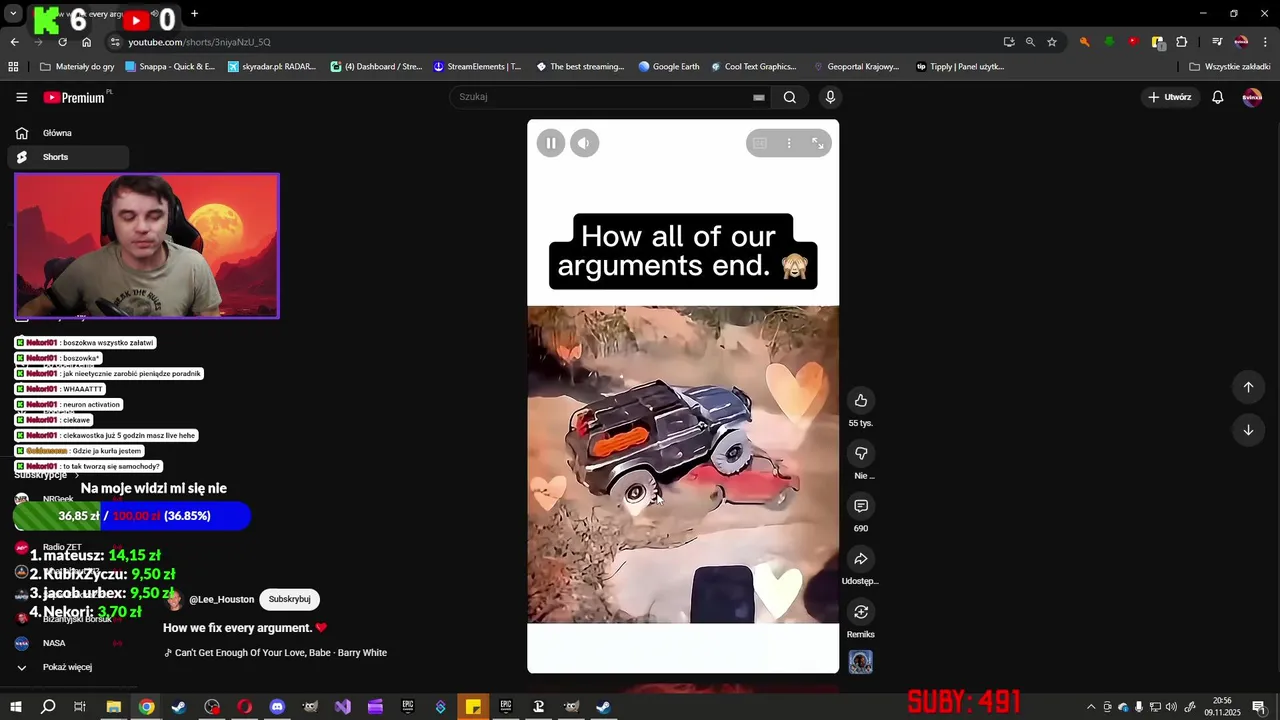1280x720 pixels.
Task: Open zoom control in address bar
Action: (1030, 42)
